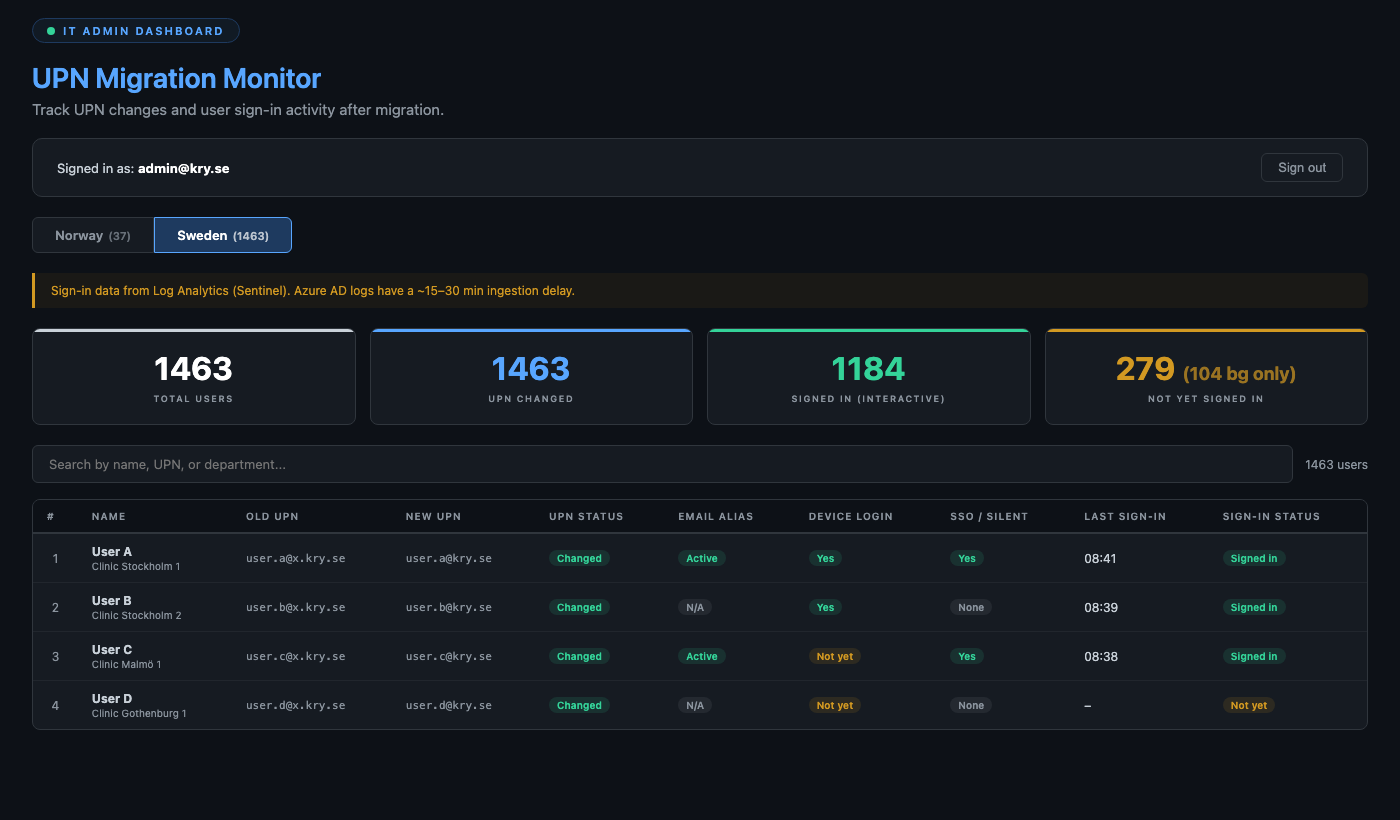Click User A's Changed status badge
This screenshot has height=820, width=1400.
(x=579, y=558)
